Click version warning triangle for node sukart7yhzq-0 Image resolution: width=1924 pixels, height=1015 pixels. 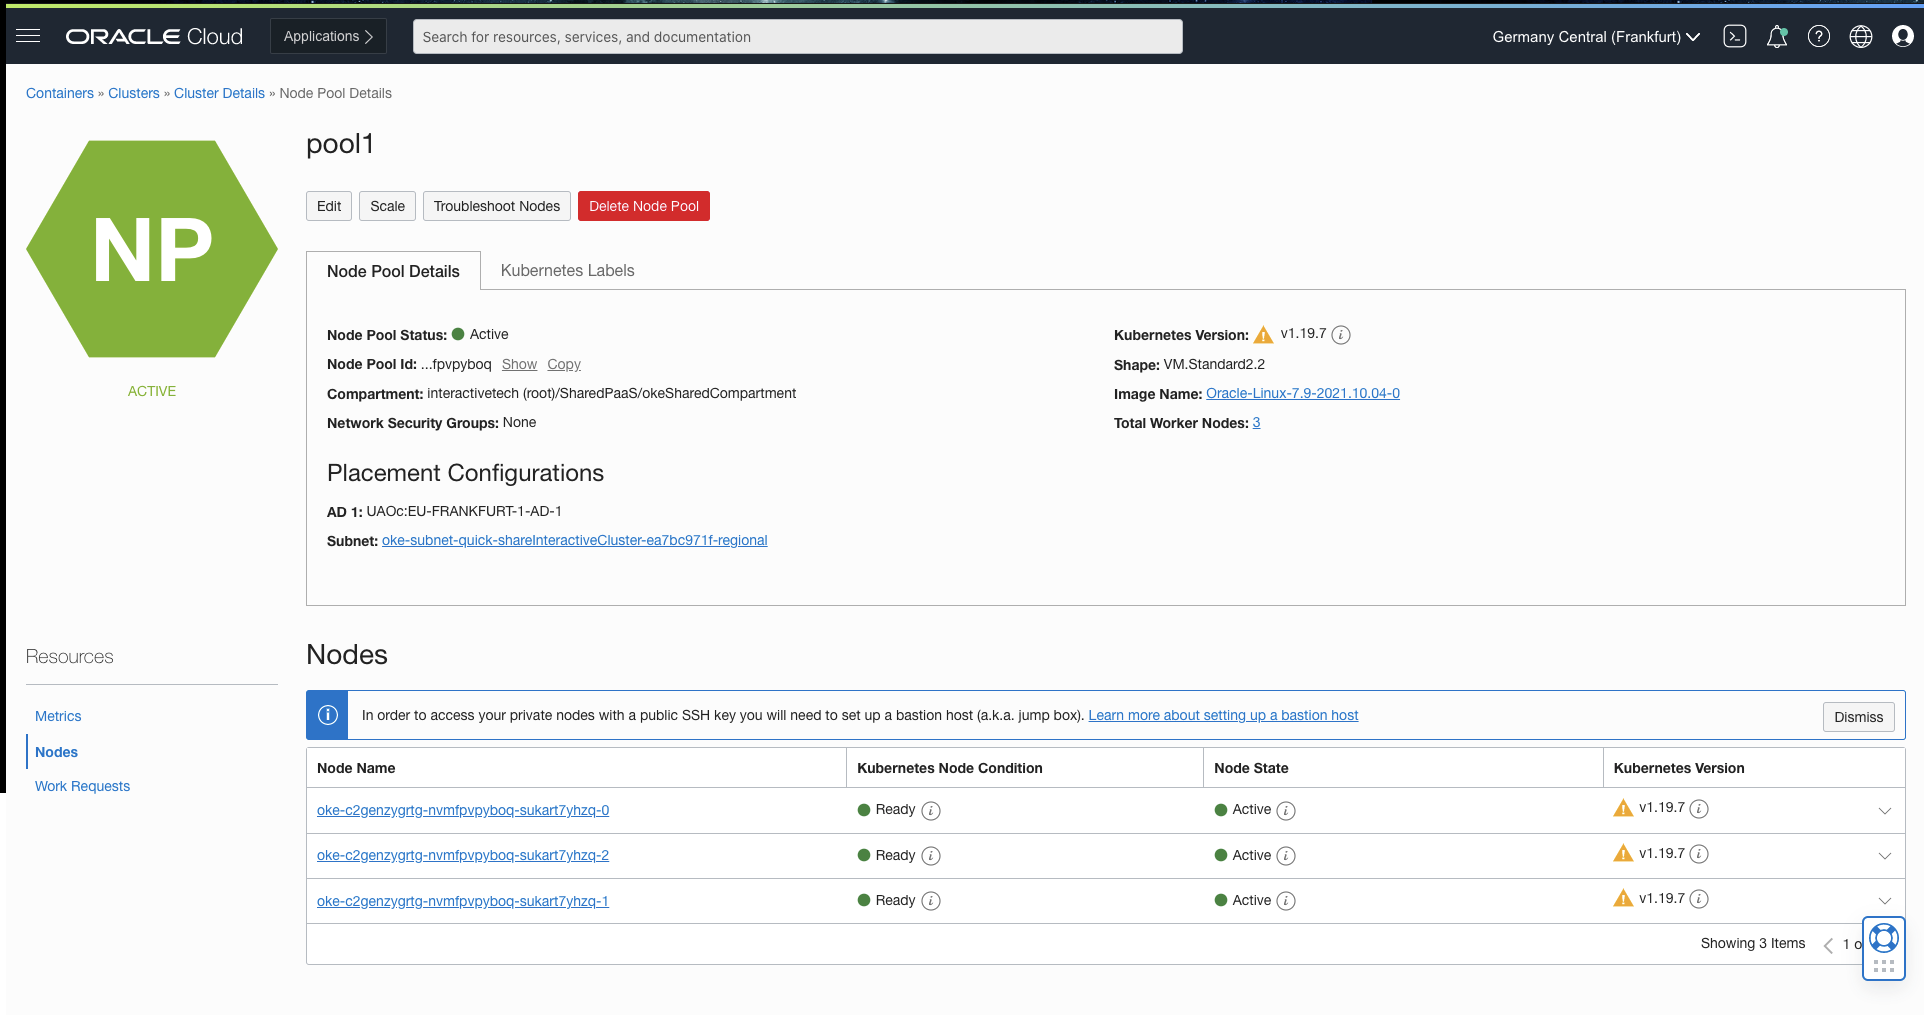(1623, 808)
